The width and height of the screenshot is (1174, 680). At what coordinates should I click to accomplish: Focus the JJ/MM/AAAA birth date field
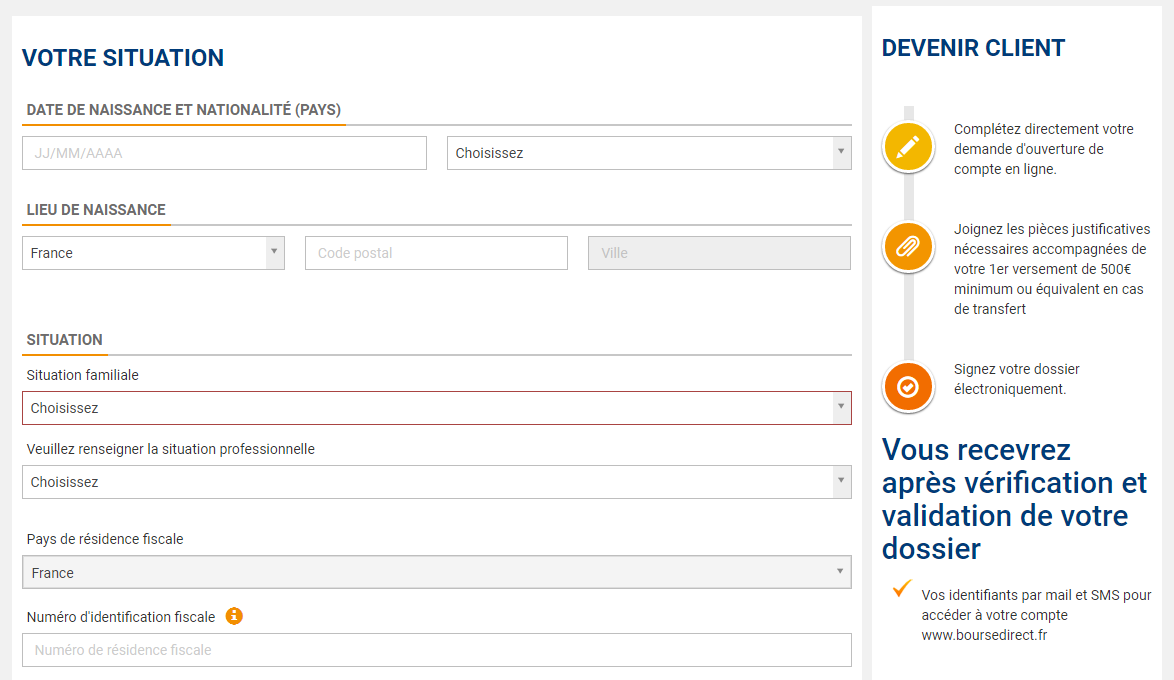pyautogui.click(x=224, y=153)
